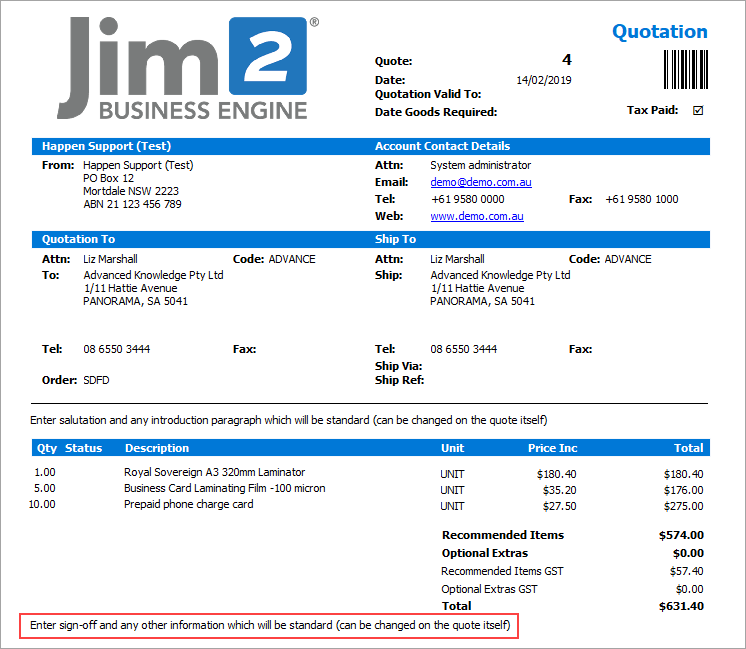Select Liz Marshall under Quotation To

[110, 259]
